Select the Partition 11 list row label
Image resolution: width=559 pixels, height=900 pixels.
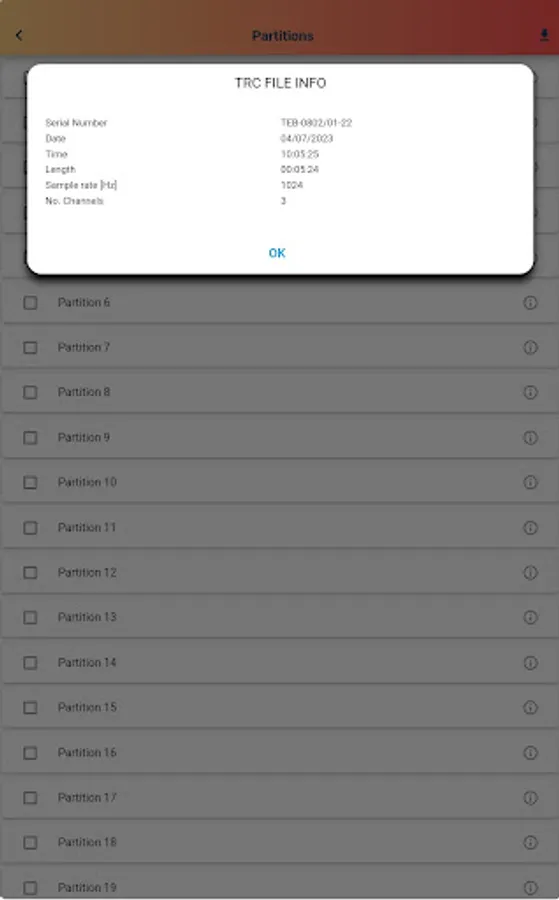[x=87, y=527]
